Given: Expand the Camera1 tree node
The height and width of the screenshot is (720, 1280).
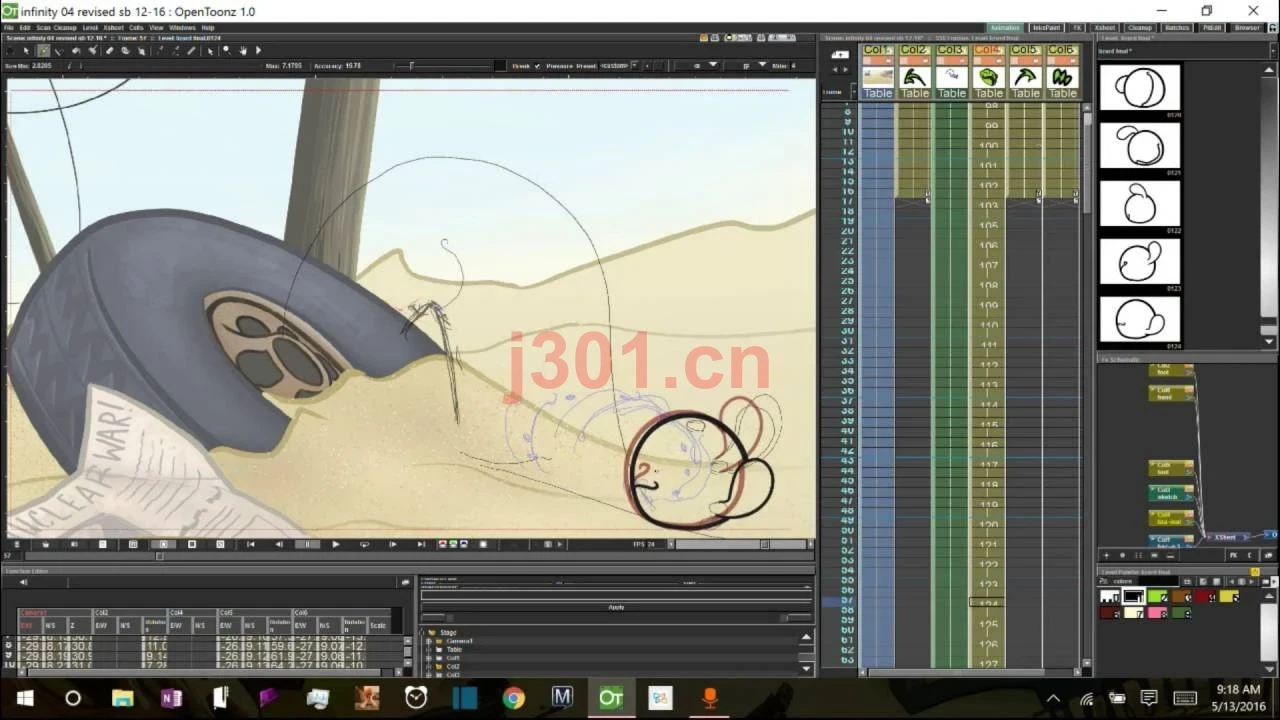Looking at the screenshot, I should click(x=428, y=641).
